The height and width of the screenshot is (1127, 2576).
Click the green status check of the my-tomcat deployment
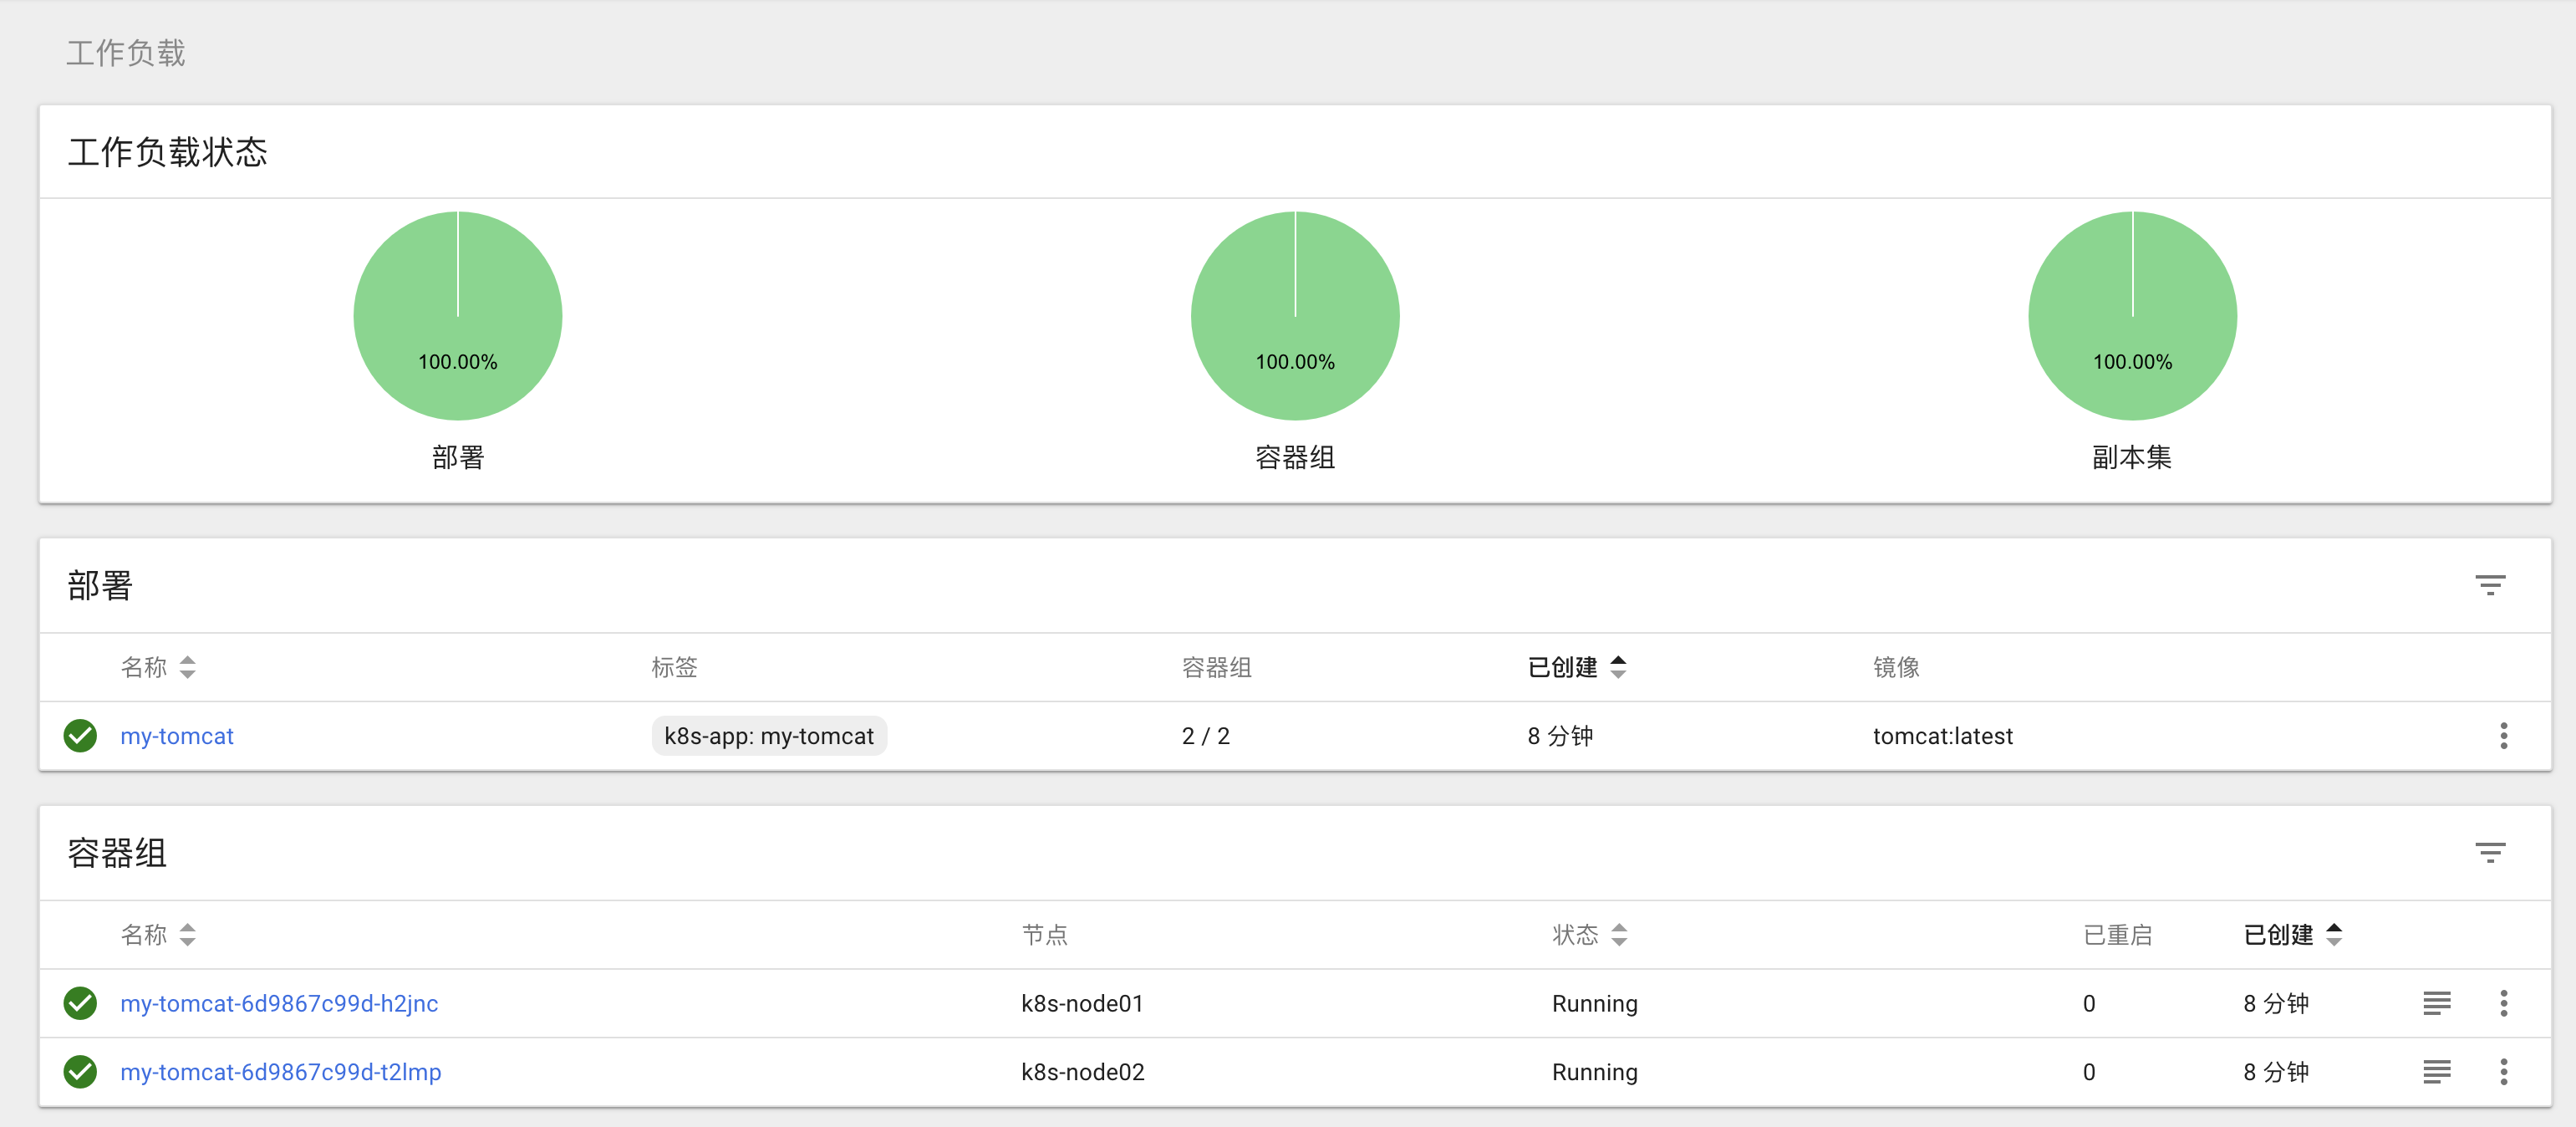click(80, 736)
